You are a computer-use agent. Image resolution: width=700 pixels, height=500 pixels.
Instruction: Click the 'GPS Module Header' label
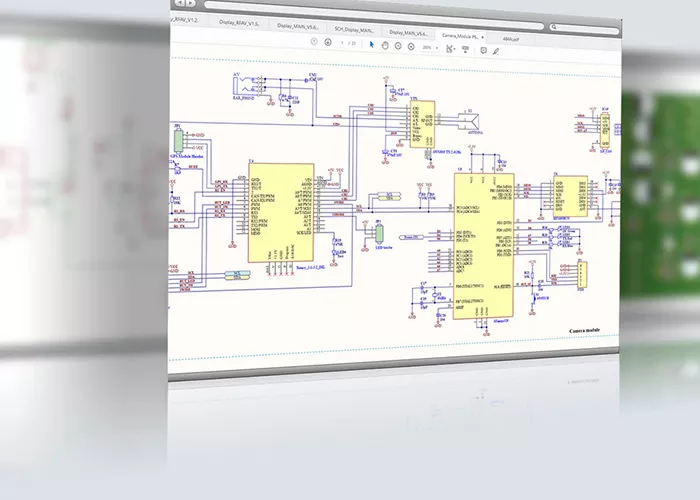(187, 156)
